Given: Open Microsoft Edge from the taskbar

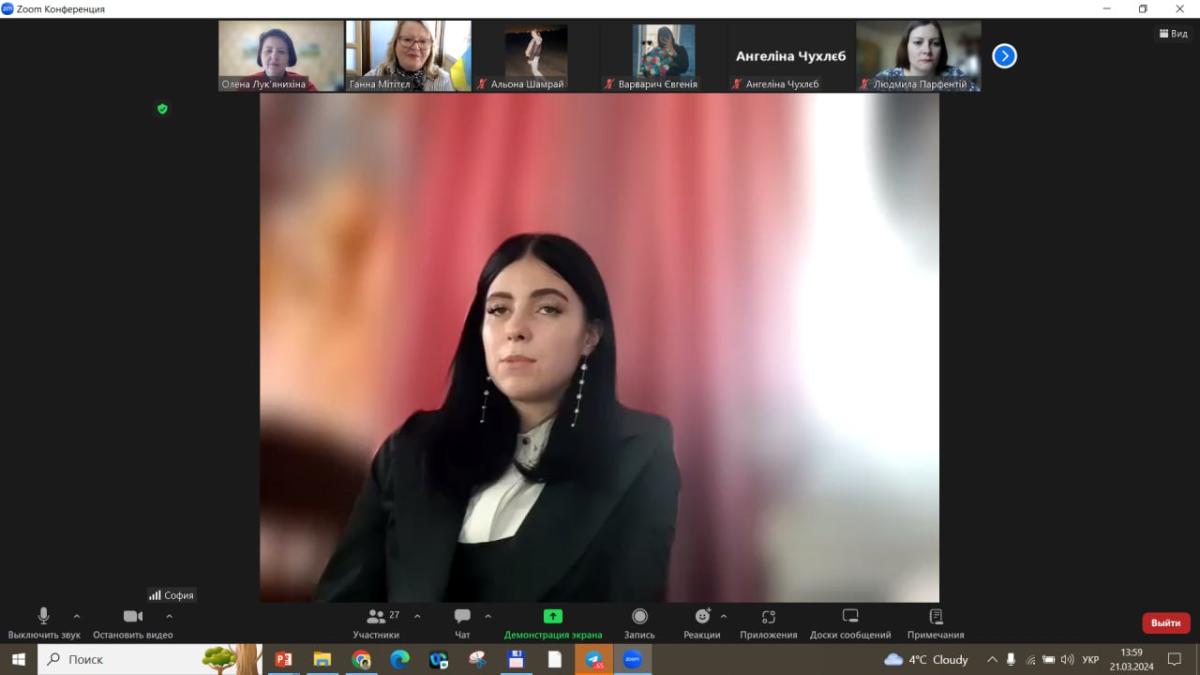Looking at the screenshot, I should click(x=400, y=659).
